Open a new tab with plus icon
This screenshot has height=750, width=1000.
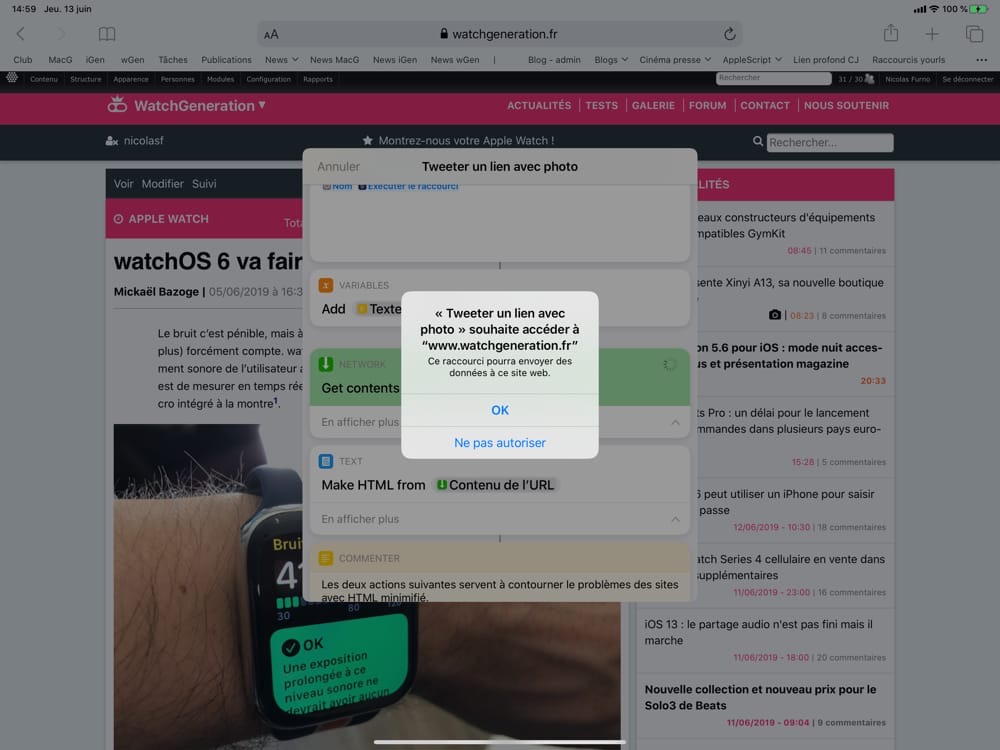(x=932, y=34)
